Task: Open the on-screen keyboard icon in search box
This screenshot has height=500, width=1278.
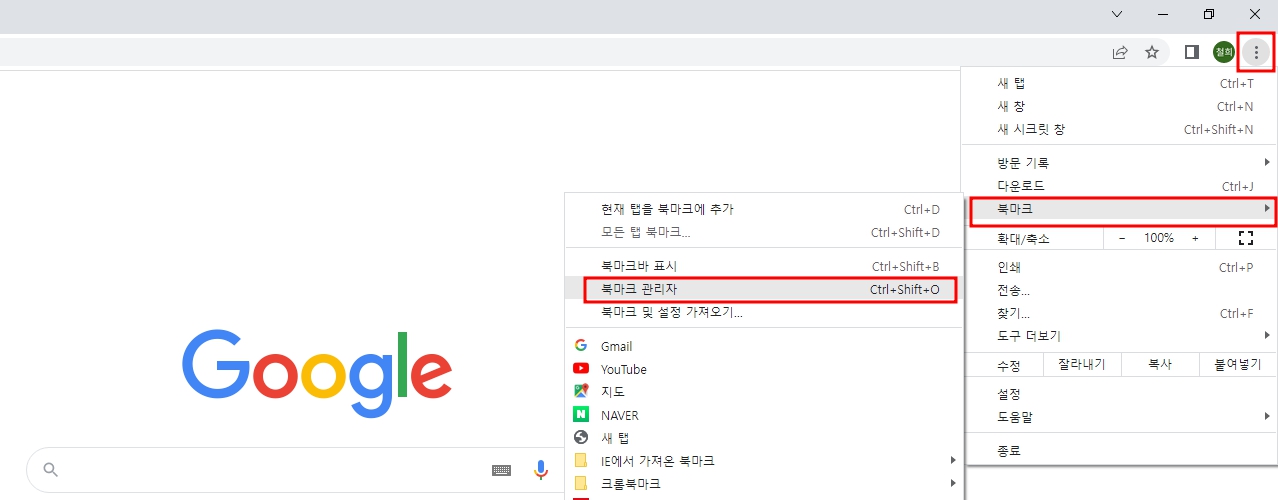Action: (x=502, y=470)
